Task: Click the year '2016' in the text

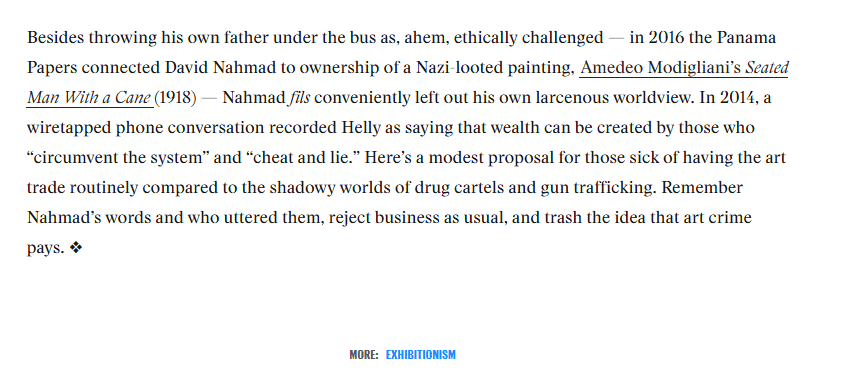Action: point(666,38)
